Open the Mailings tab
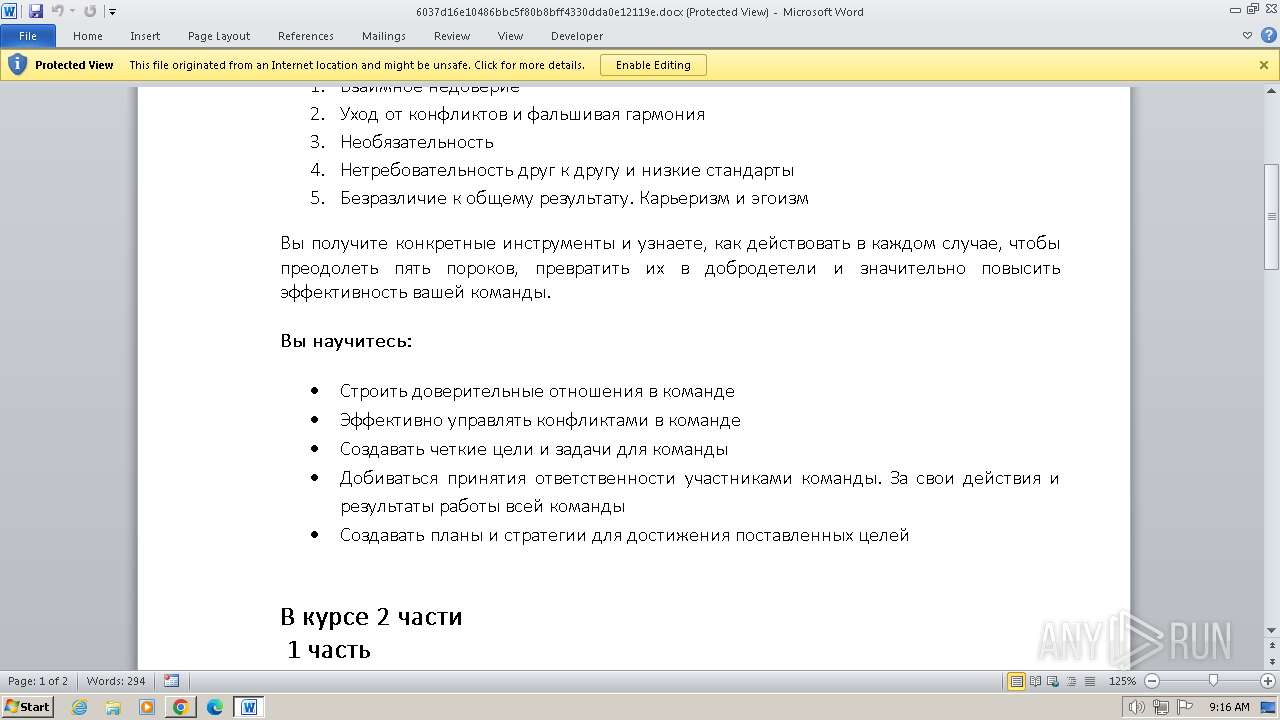This screenshot has height=720, width=1280. (x=384, y=36)
